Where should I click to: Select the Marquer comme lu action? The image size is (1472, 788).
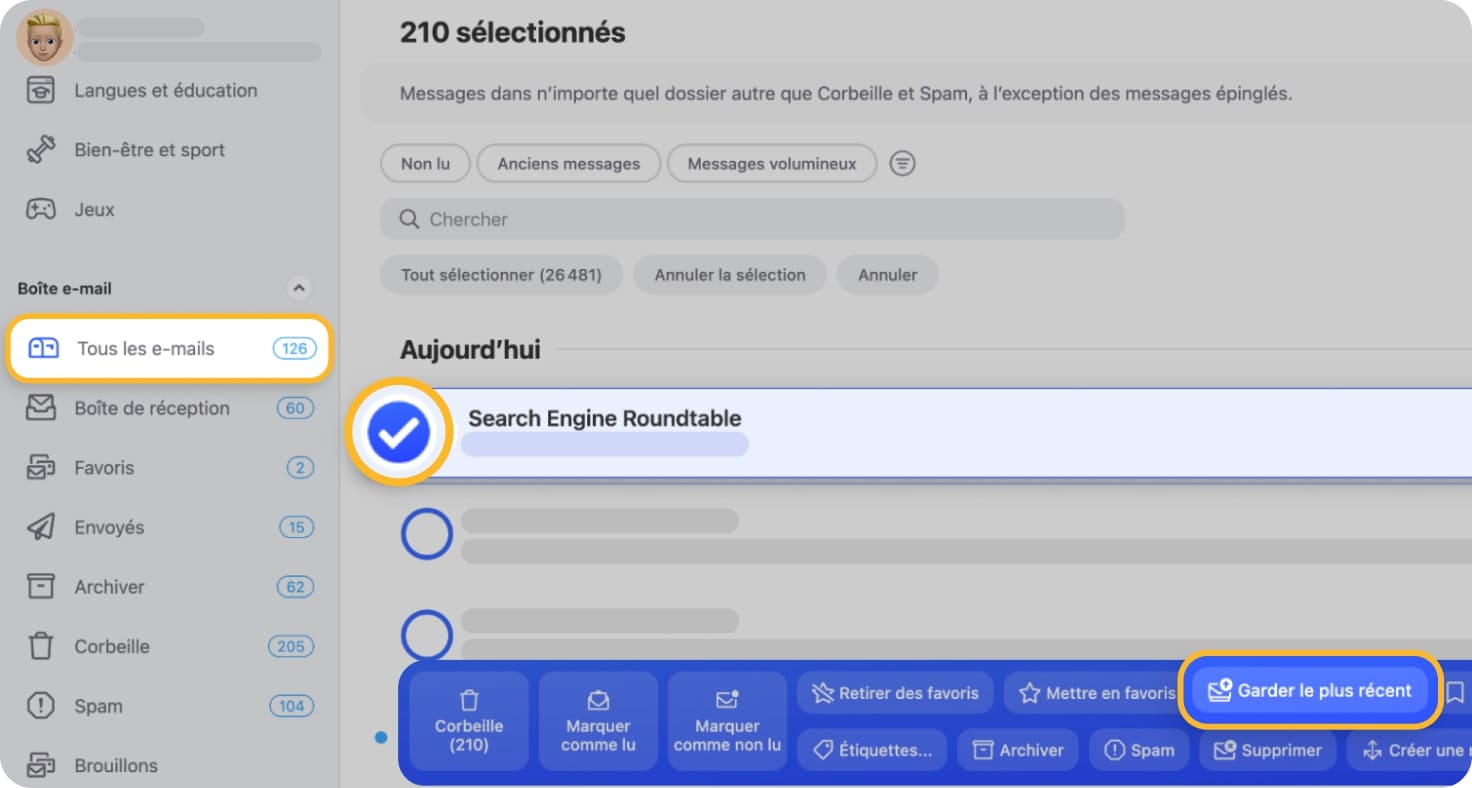point(597,720)
